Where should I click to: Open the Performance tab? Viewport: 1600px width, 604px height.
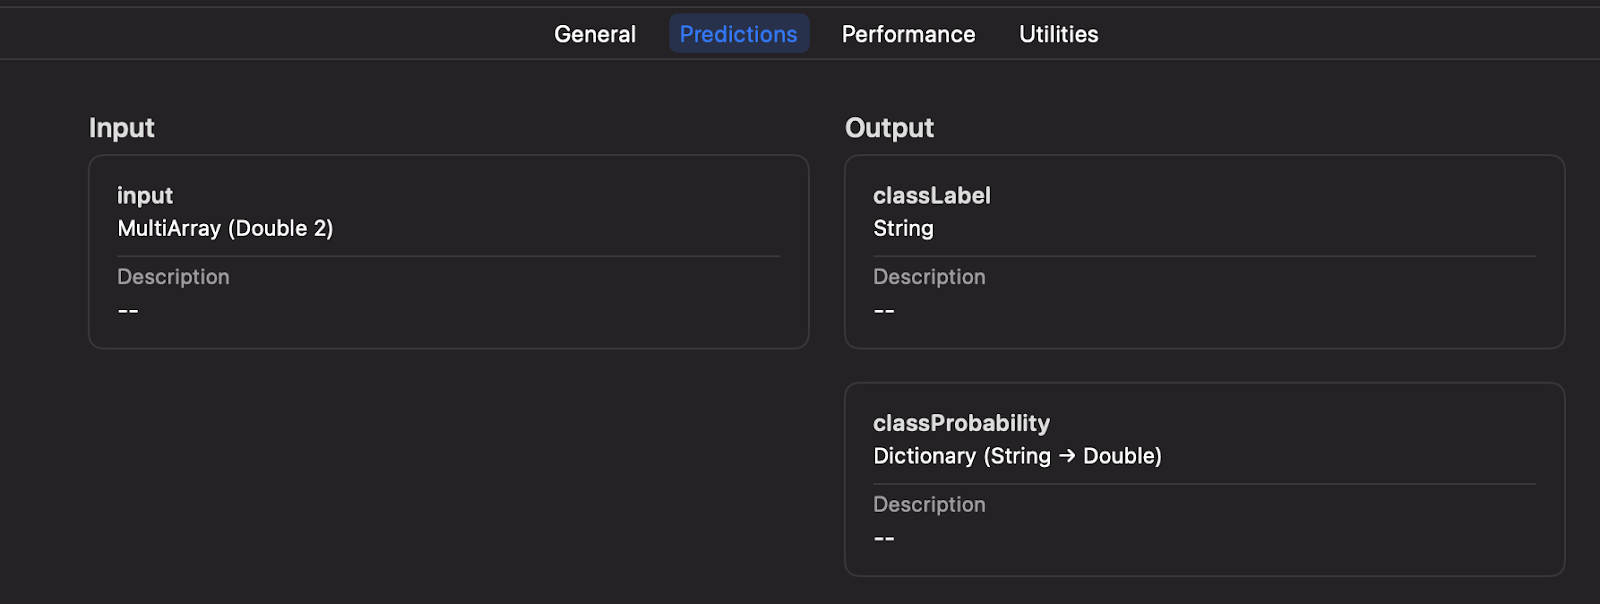point(908,34)
